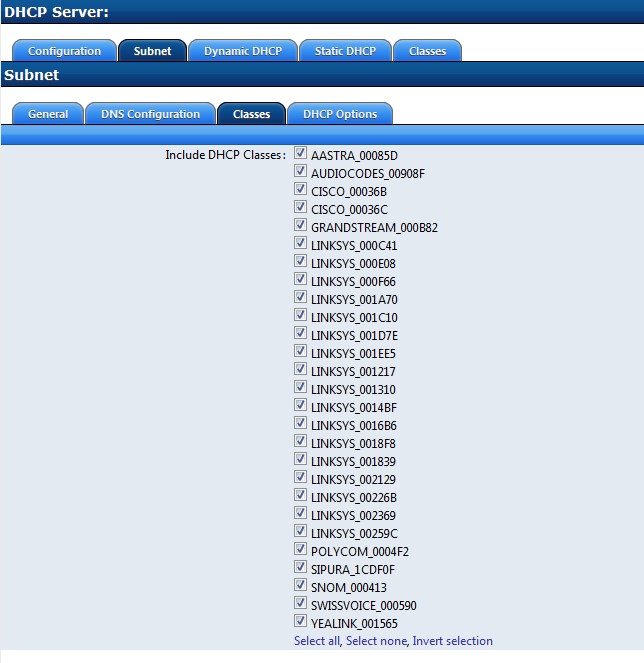Click the GRANDSTREAM_000B82 label text
644x663 pixels.
point(374,227)
